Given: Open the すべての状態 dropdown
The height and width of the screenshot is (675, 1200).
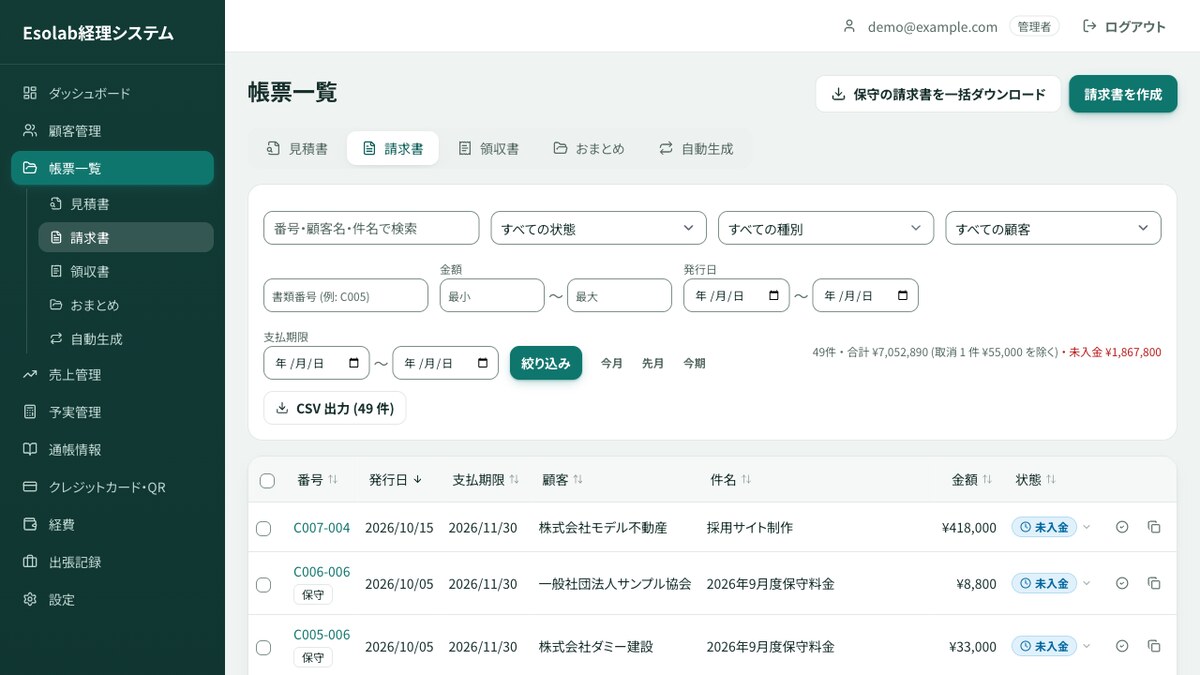Looking at the screenshot, I should pos(598,228).
